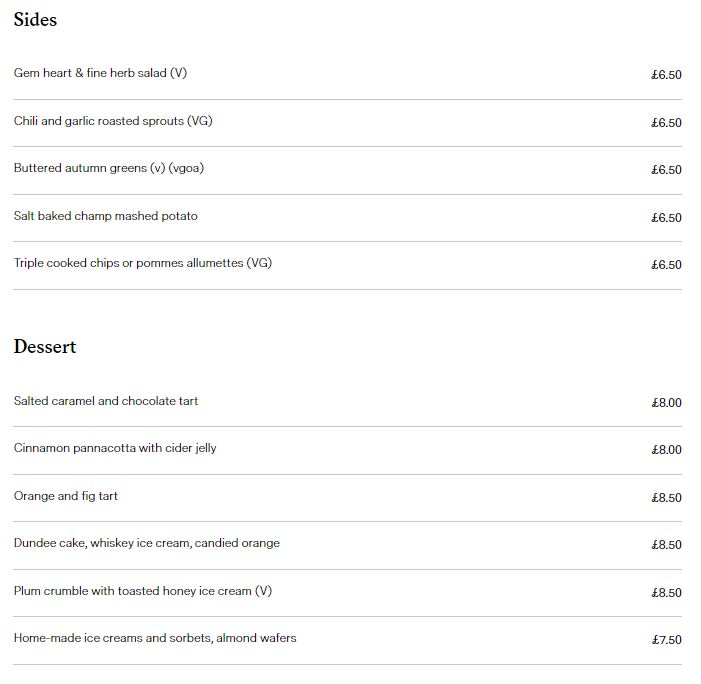Pick Plum crumble with toasted honey ice cream
The height and width of the screenshot is (684, 701).
[143, 591]
